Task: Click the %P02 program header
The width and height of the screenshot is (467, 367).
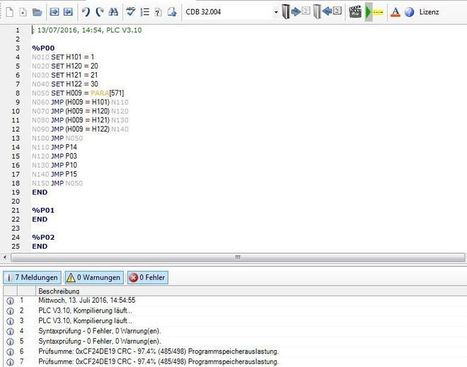Action: [43, 237]
